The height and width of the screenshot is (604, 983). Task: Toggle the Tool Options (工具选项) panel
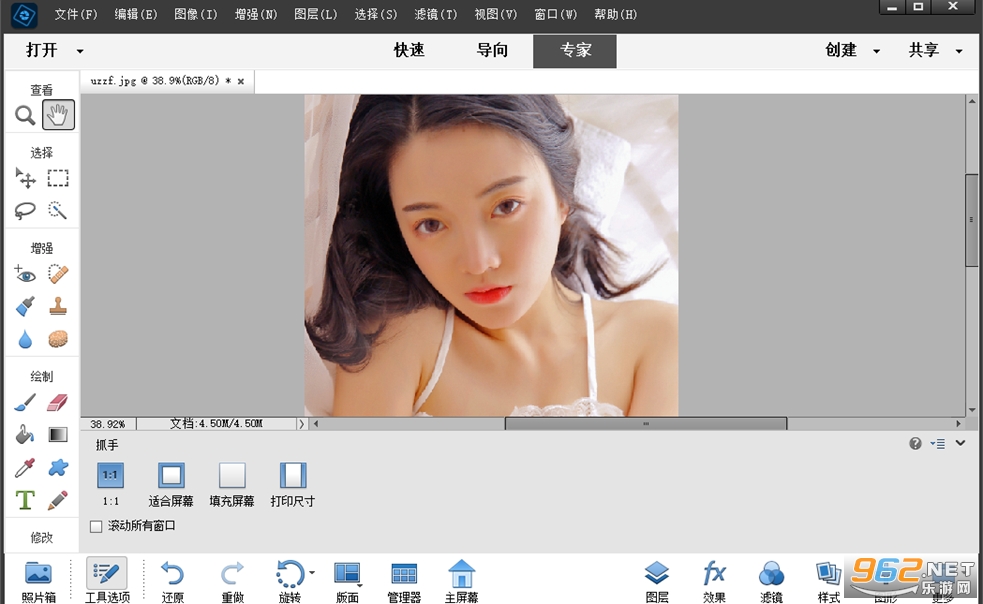coord(107,581)
